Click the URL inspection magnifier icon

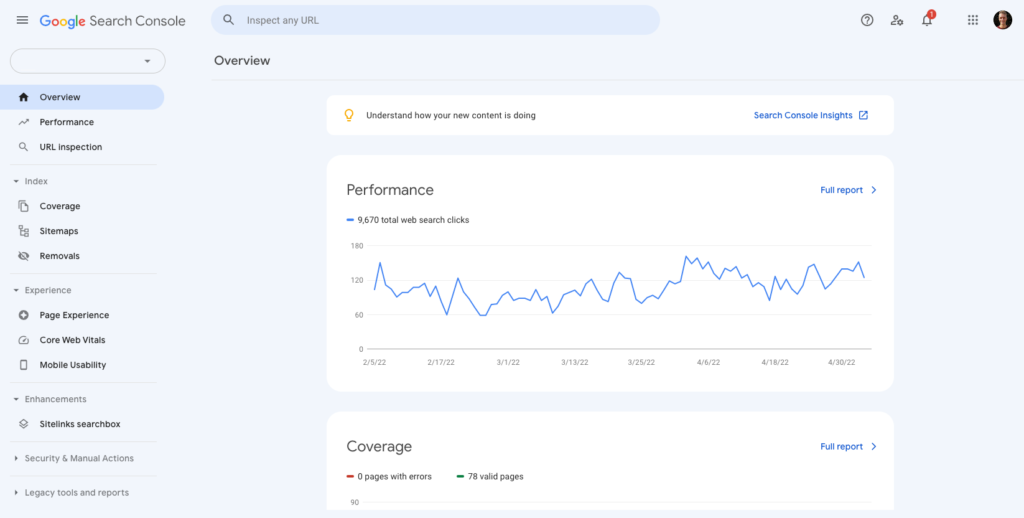24,147
